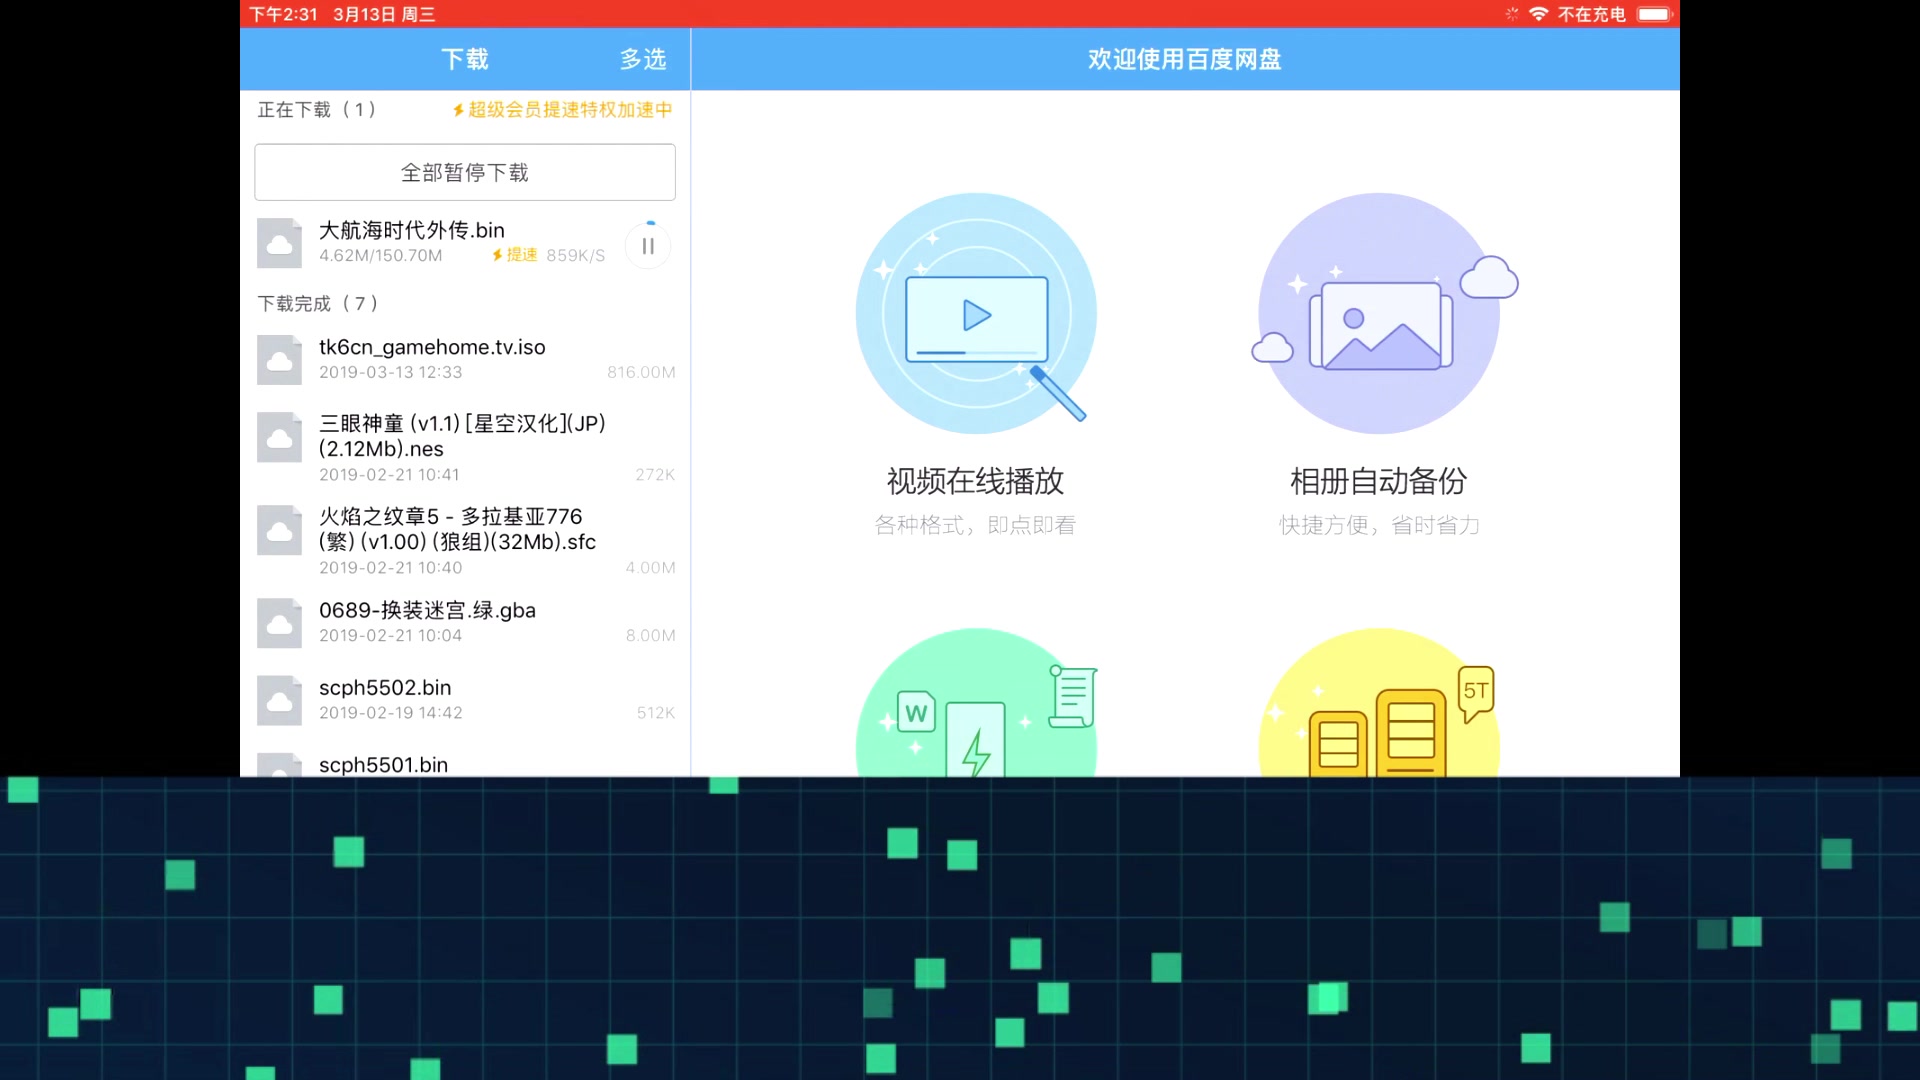Pause the 大航海时代外传.bin download
This screenshot has width=1920, height=1080.
point(648,245)
